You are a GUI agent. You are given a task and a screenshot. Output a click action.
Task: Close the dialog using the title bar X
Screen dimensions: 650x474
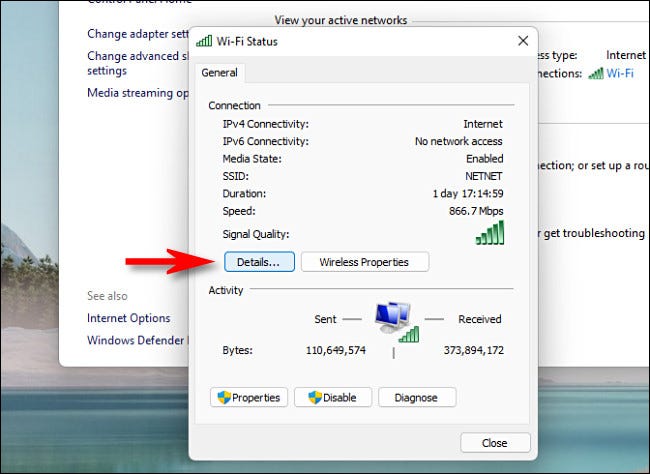522,41
